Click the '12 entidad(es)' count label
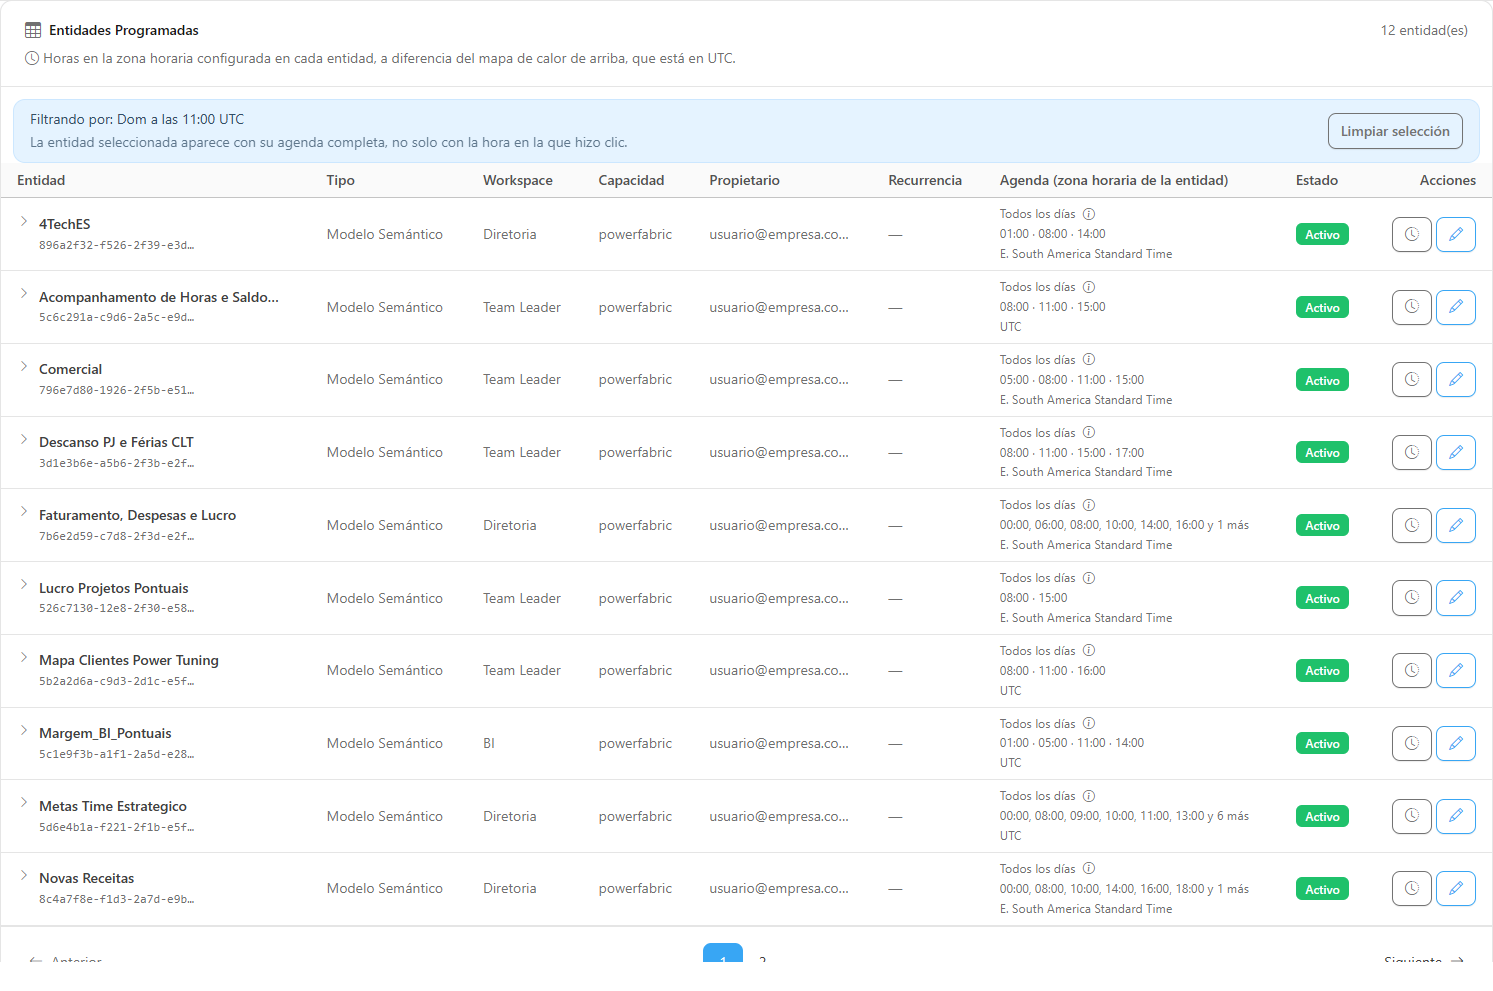The width and height of the screenshot is (1493, 991). pyautogui.click(x=1424, y=30)
